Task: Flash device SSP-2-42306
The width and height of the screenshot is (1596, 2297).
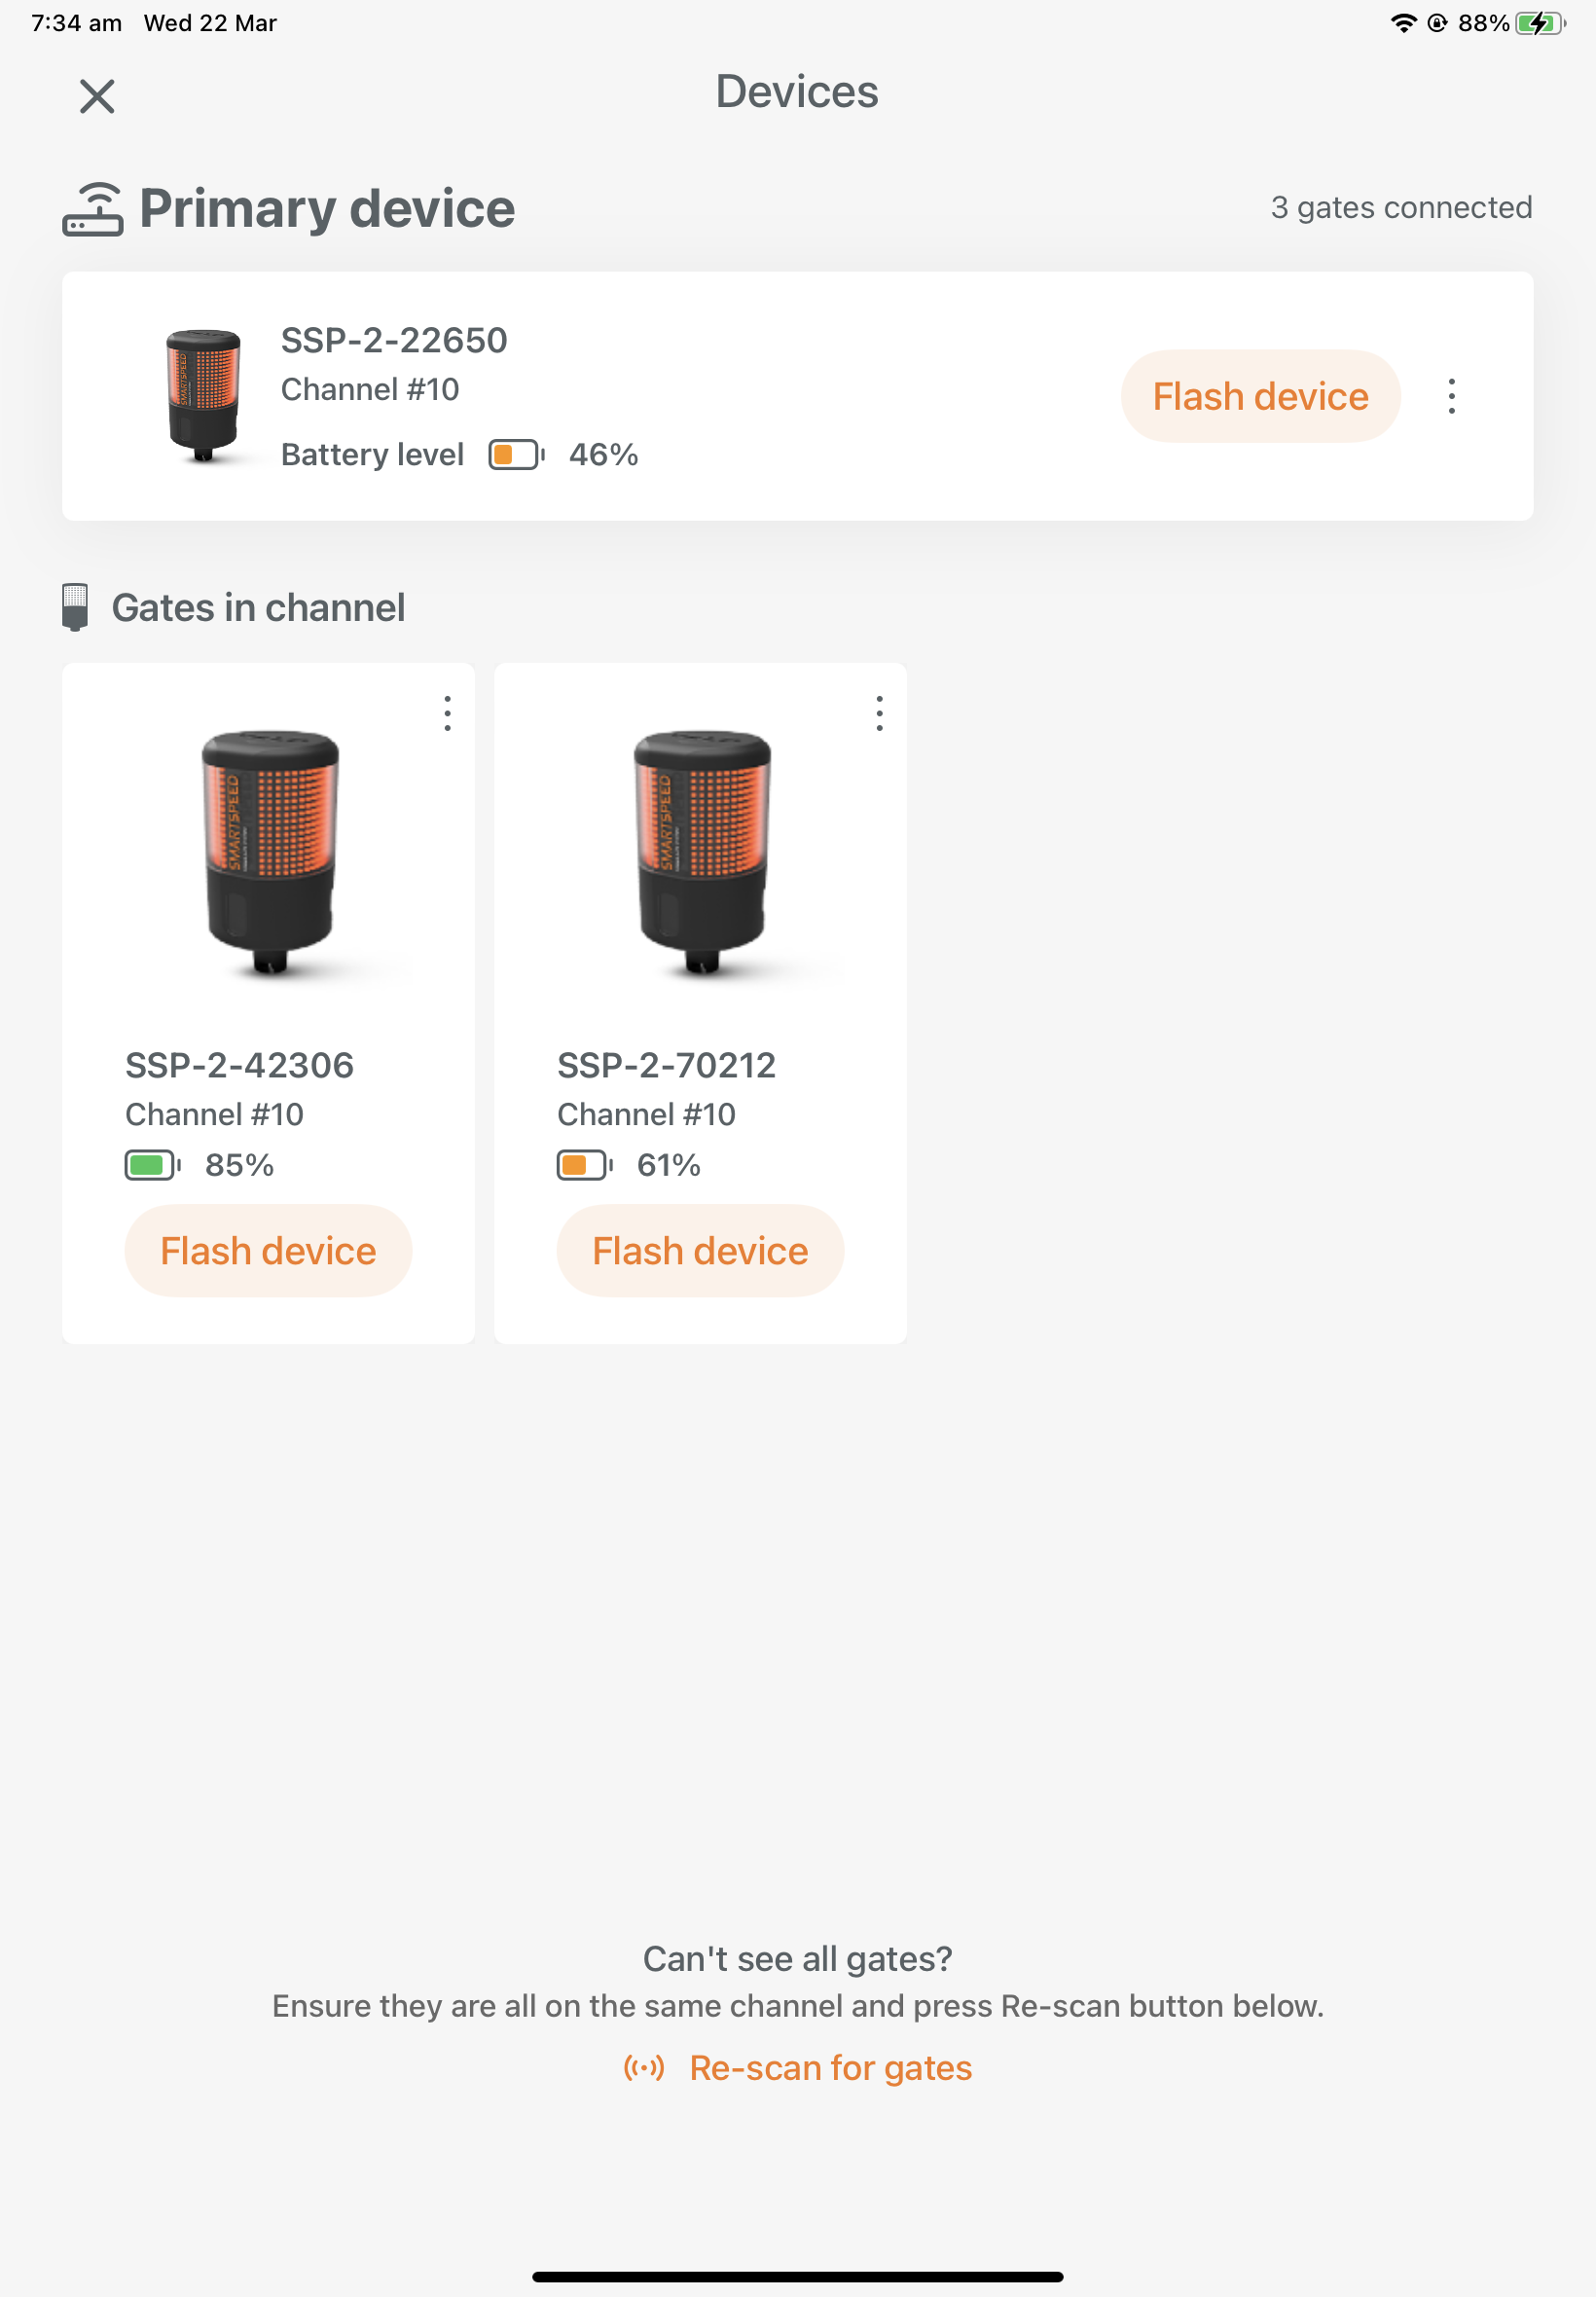Action: 268,1250
